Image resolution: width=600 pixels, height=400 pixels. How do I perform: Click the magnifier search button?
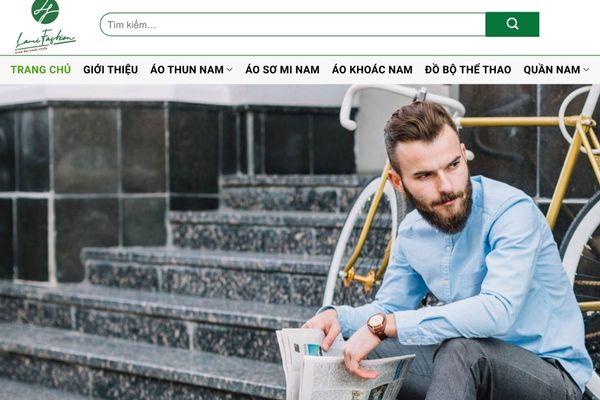pos(512,24)
